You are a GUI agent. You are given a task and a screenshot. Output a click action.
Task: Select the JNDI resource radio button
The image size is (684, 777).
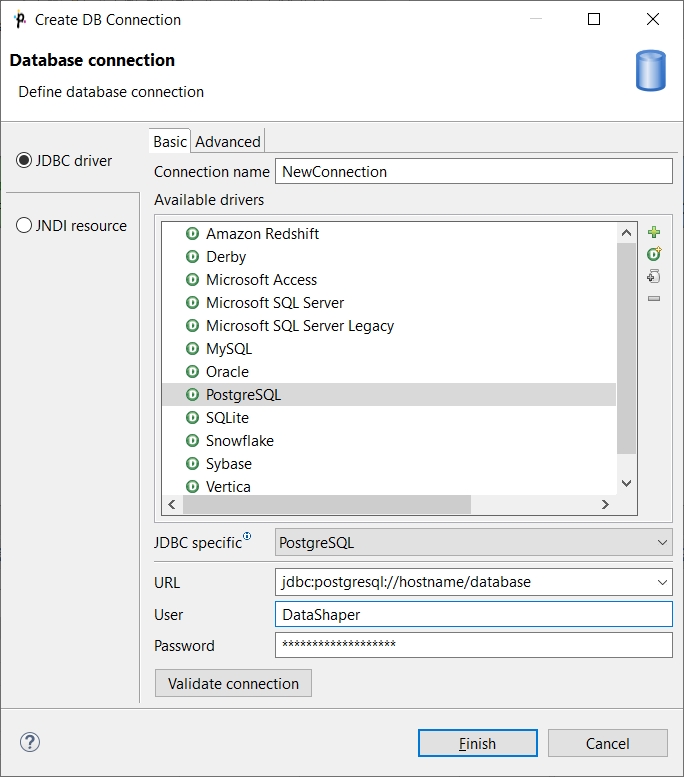pos(24,226)
